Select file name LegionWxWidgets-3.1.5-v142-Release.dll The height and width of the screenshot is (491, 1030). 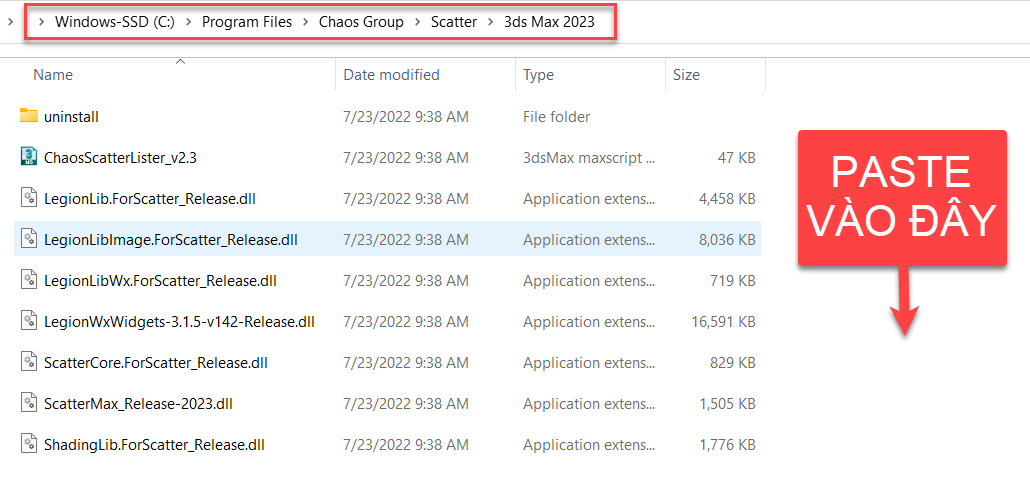pyautogui.click(x=179, y=322)
